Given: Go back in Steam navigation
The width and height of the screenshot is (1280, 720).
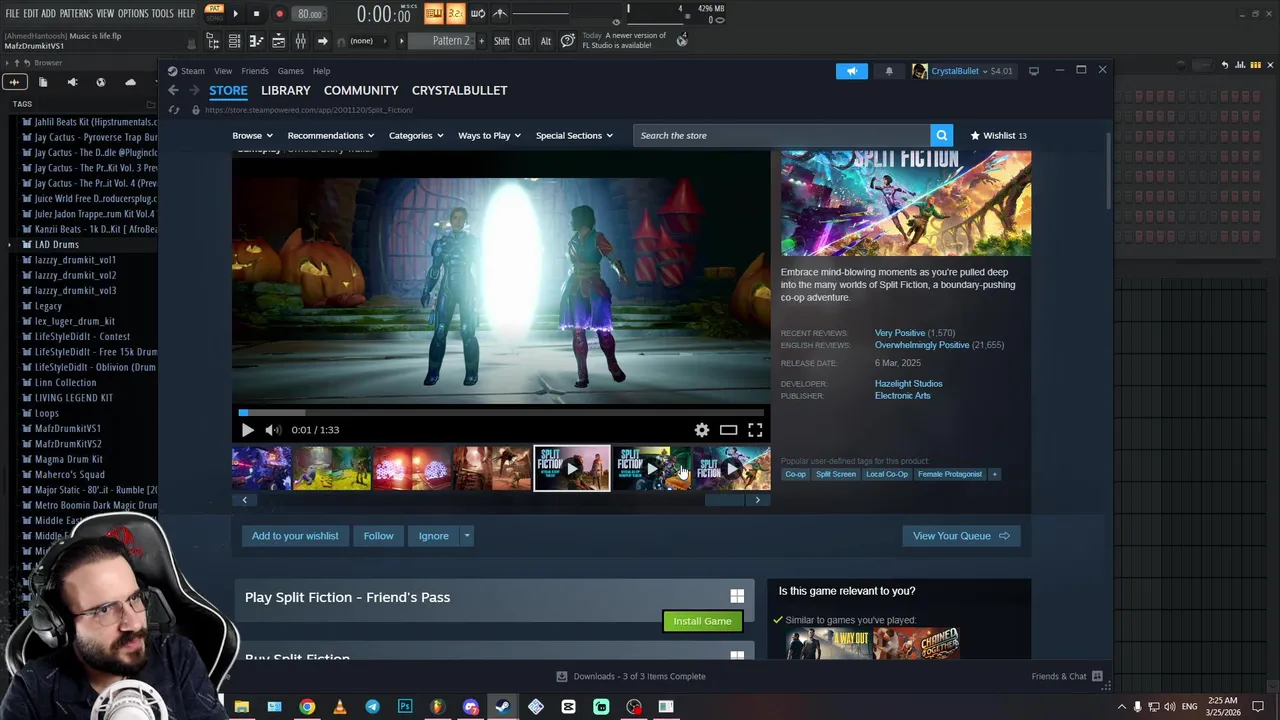Looking at the screenshot, I should coord(173,90).
